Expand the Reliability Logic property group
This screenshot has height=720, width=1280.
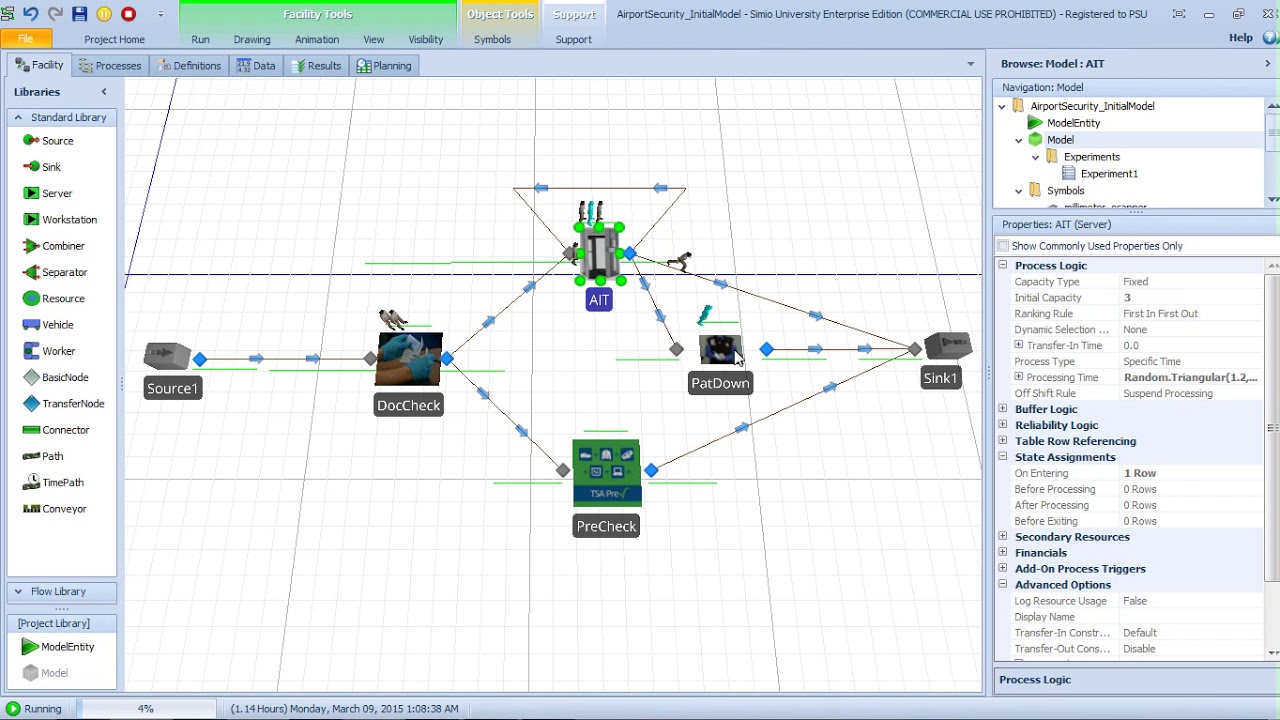pyautogui.click(x=1002, y=426)
